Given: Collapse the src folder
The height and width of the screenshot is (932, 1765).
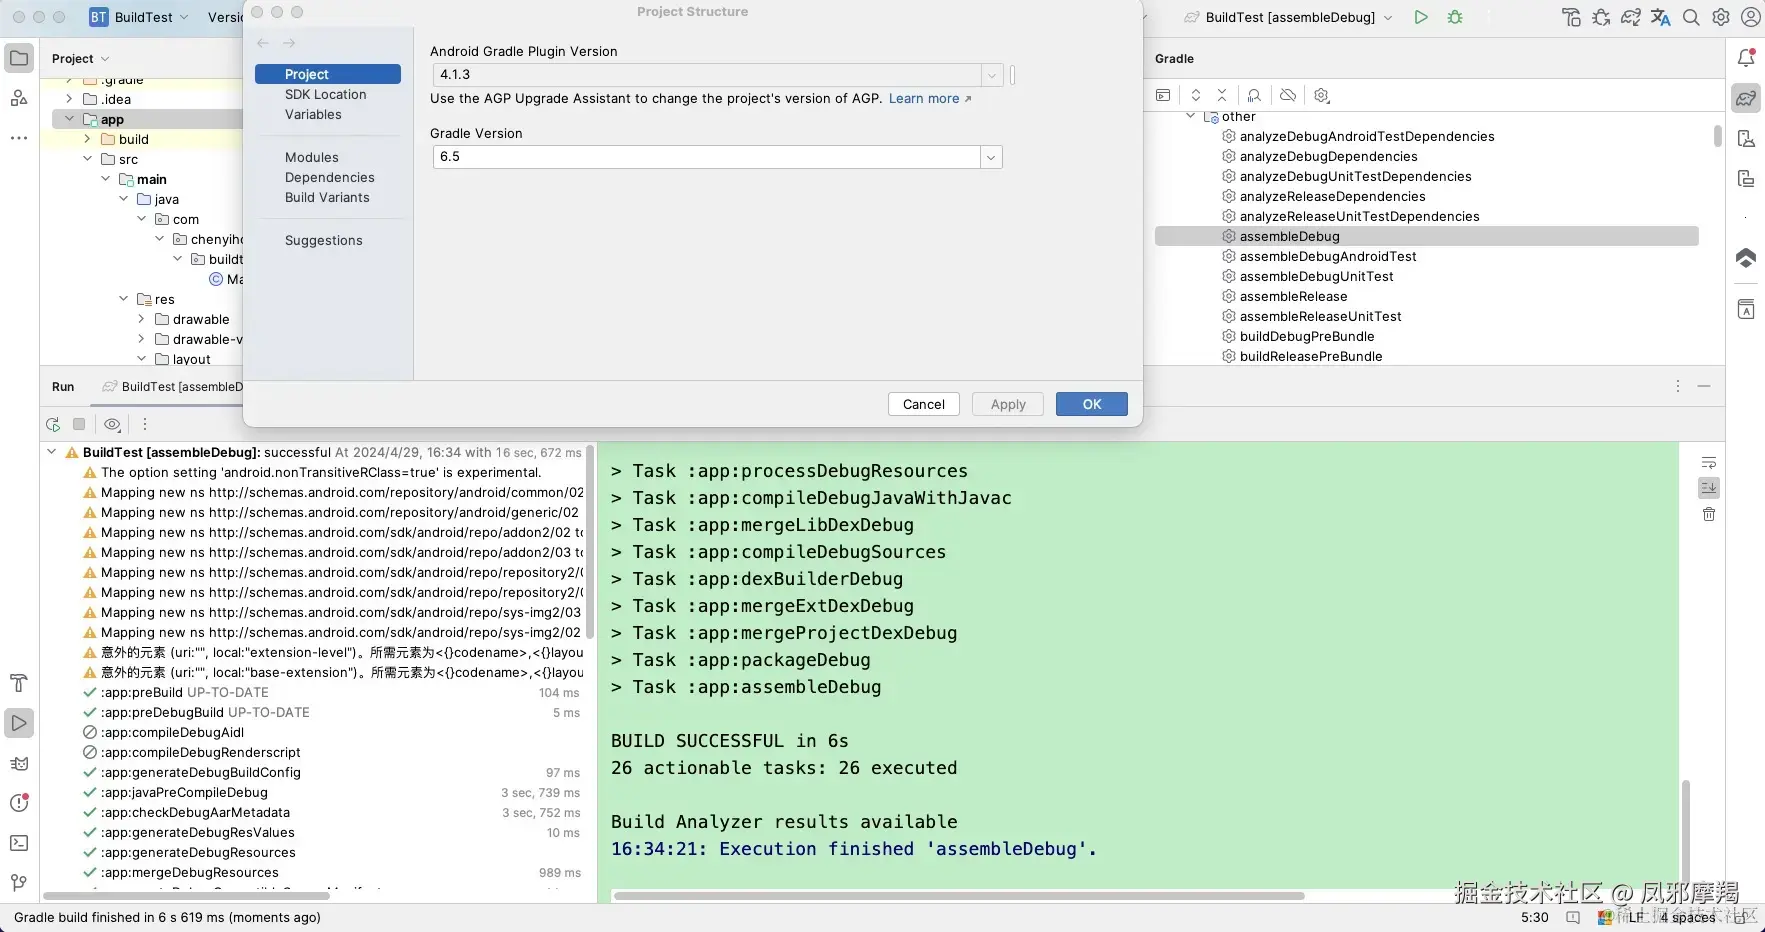Looking at the screenshot, I should pyautogui.click(x=87, y=159).
